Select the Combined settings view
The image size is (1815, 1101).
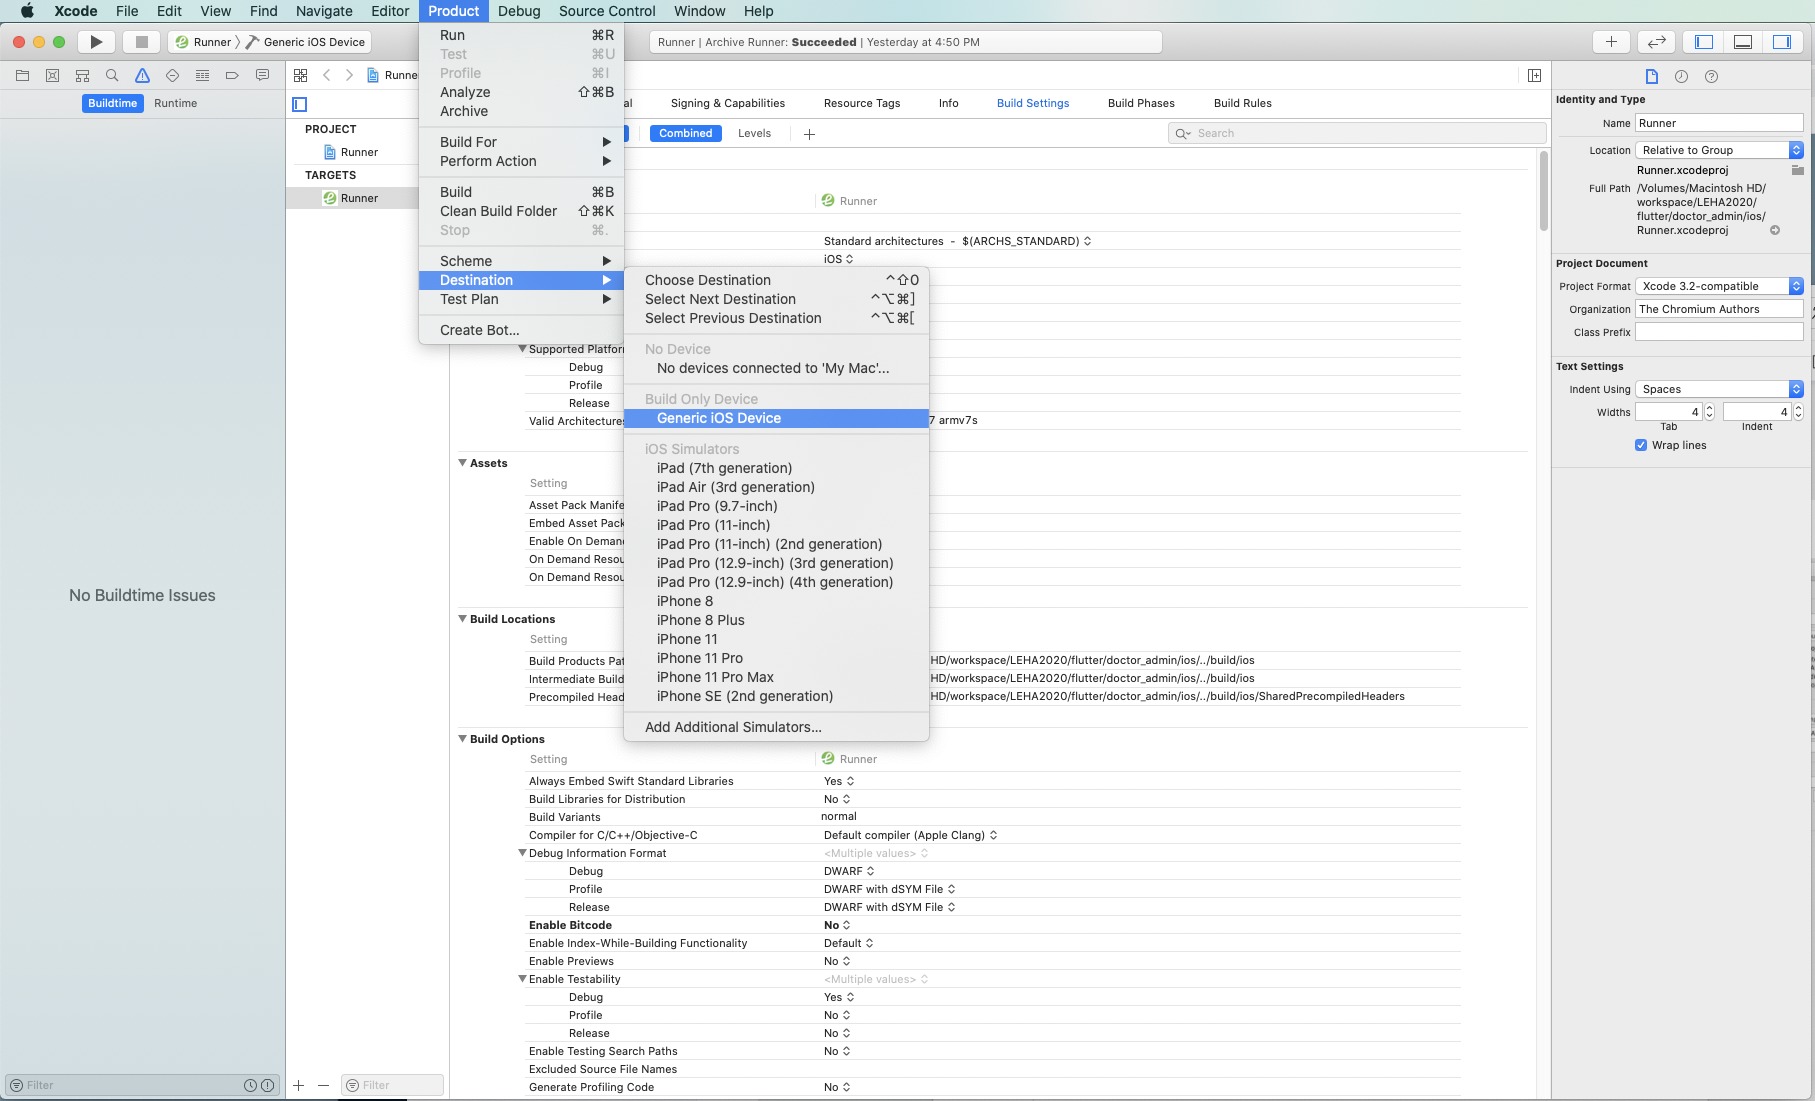tap(685, 133)
